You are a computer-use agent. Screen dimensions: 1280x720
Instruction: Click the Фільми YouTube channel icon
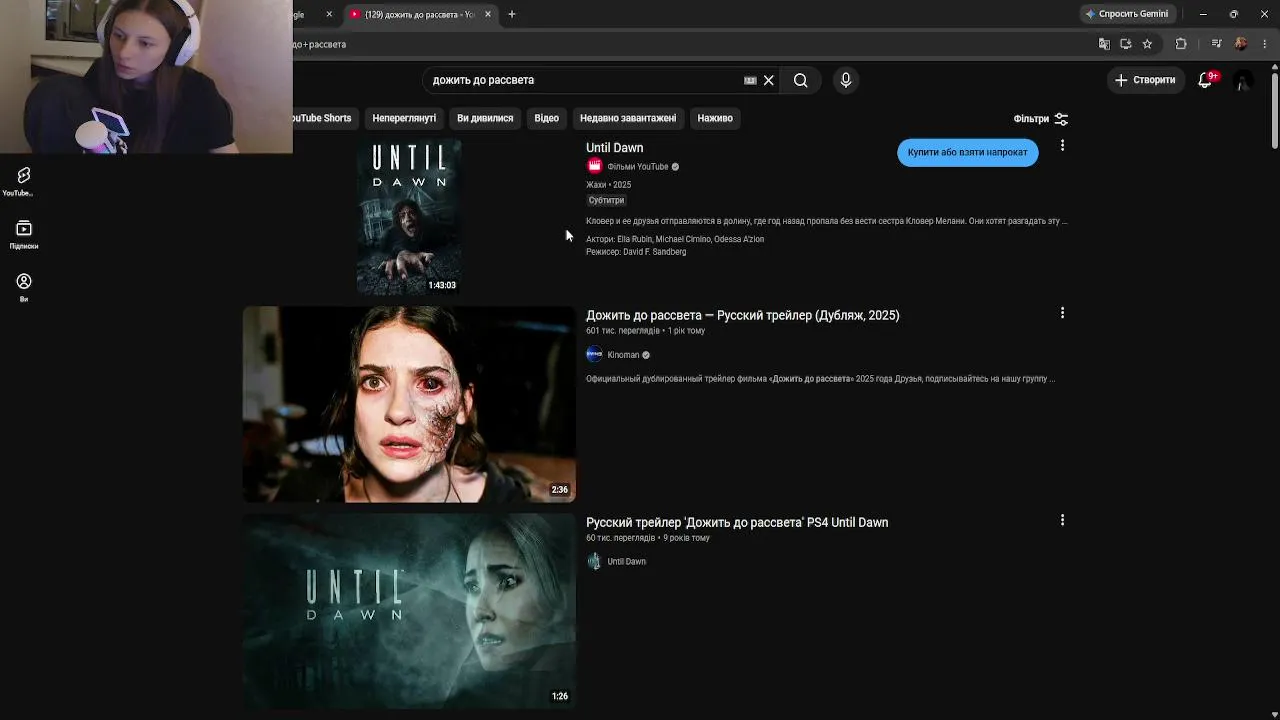point(594,166)
